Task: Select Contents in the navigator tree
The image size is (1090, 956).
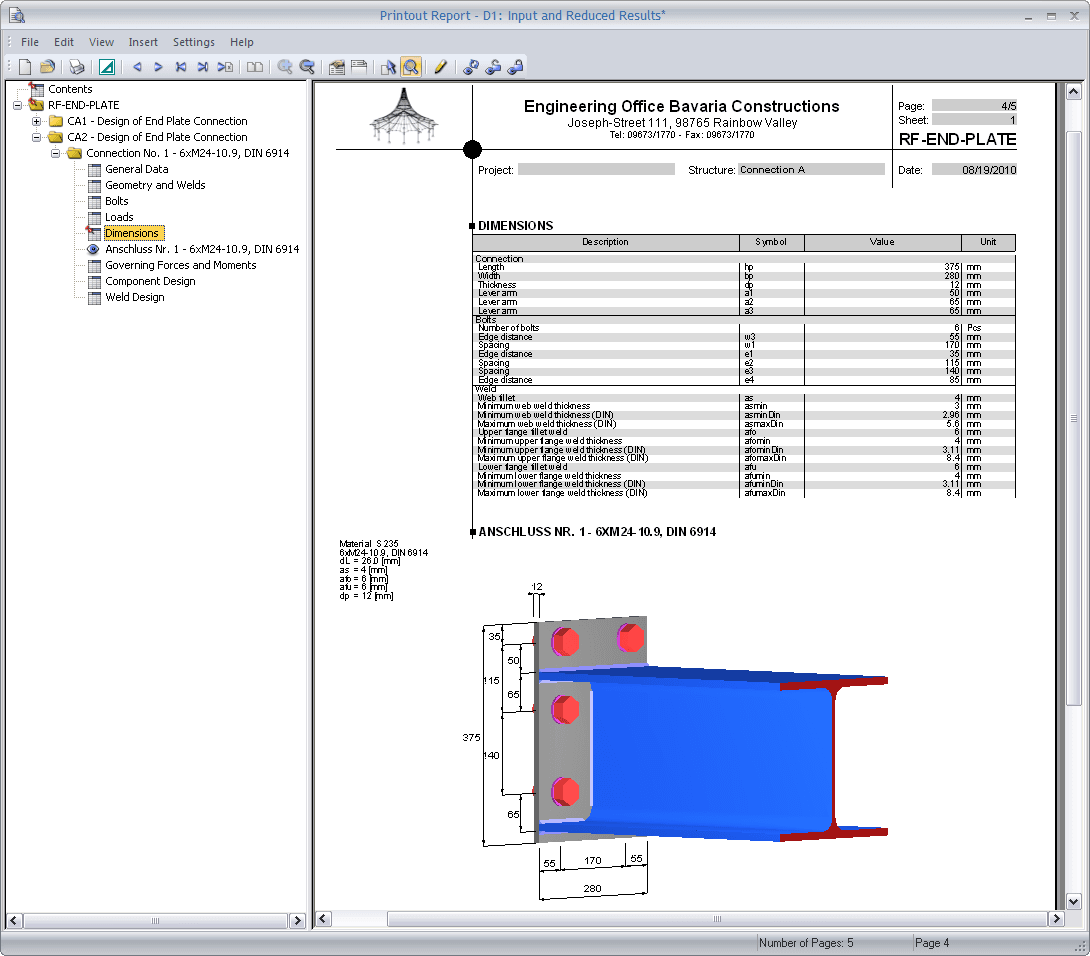Action: [x=70, y=89]
